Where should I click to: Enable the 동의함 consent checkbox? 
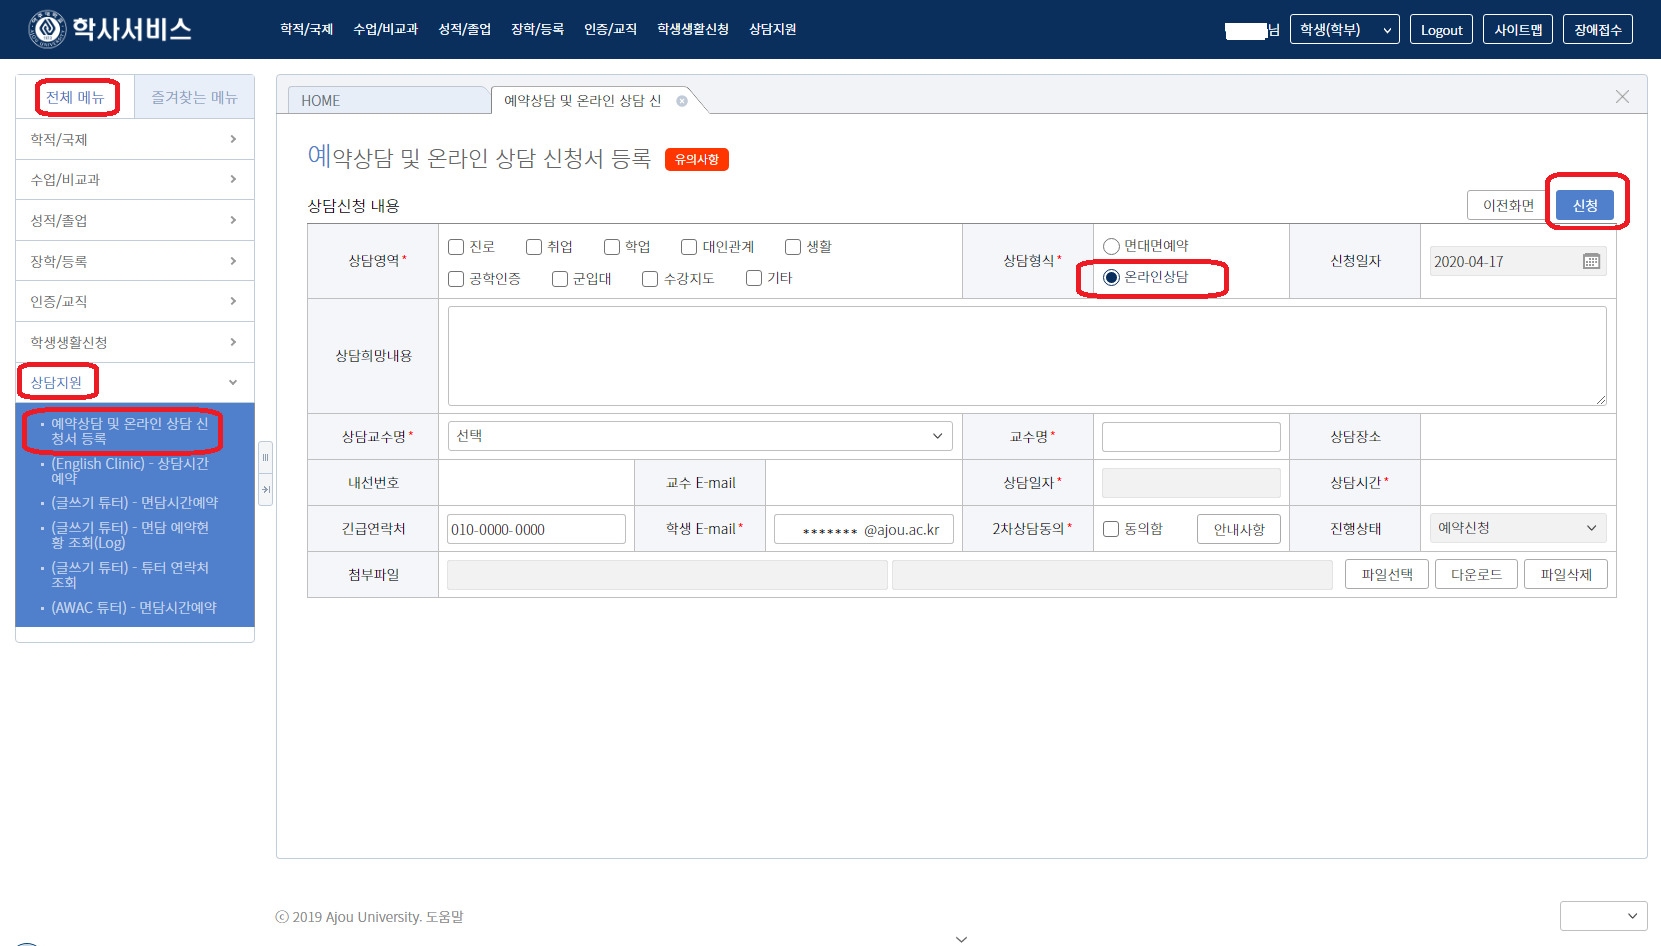pyautogui.click(x=1111, y=529)
